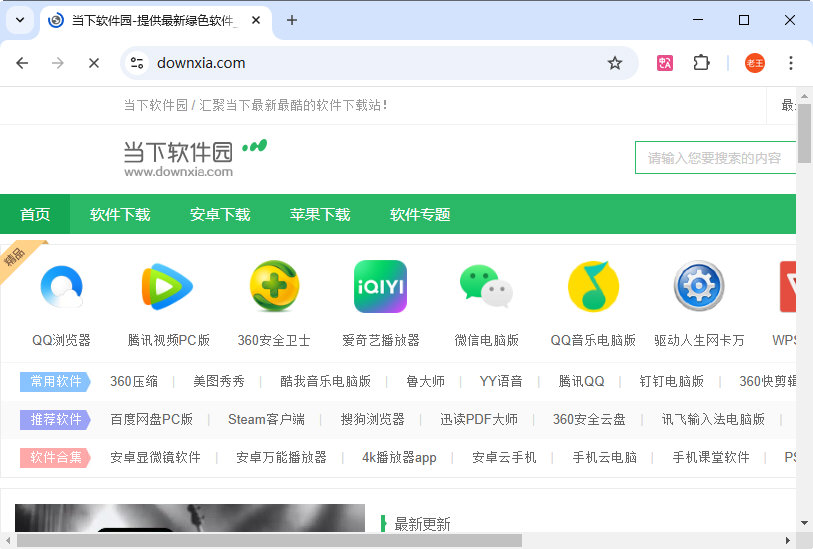Click the 当下软件园 site logo
813x549 pixels.
195,158
